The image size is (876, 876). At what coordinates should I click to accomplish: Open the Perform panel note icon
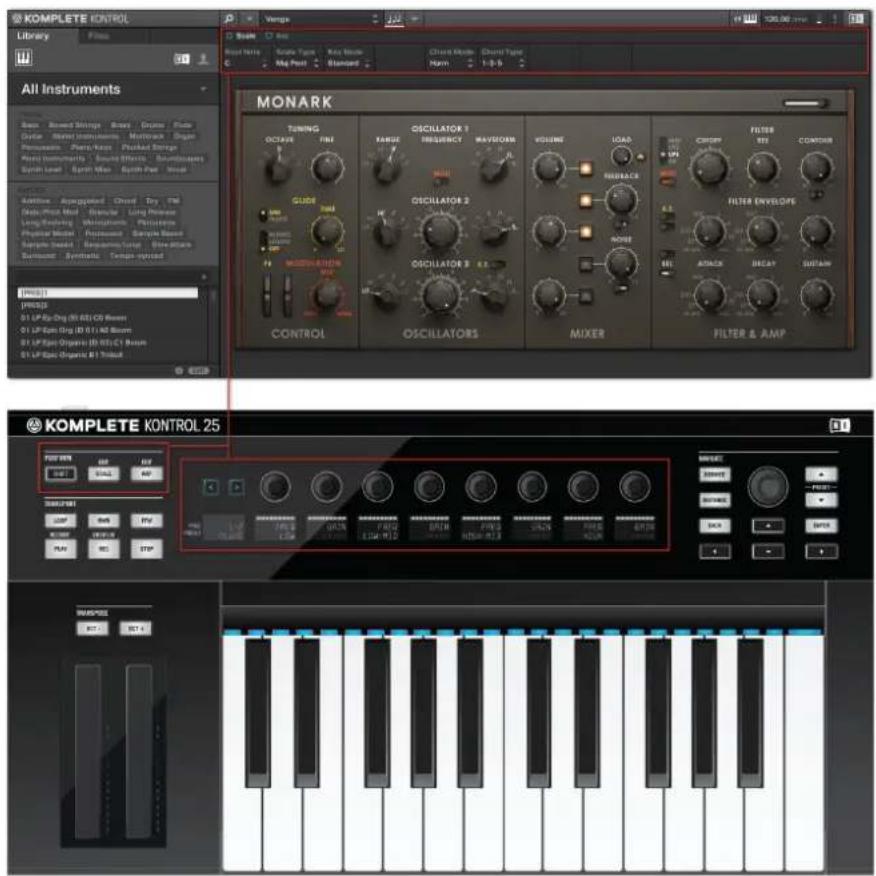coord(394,19)
